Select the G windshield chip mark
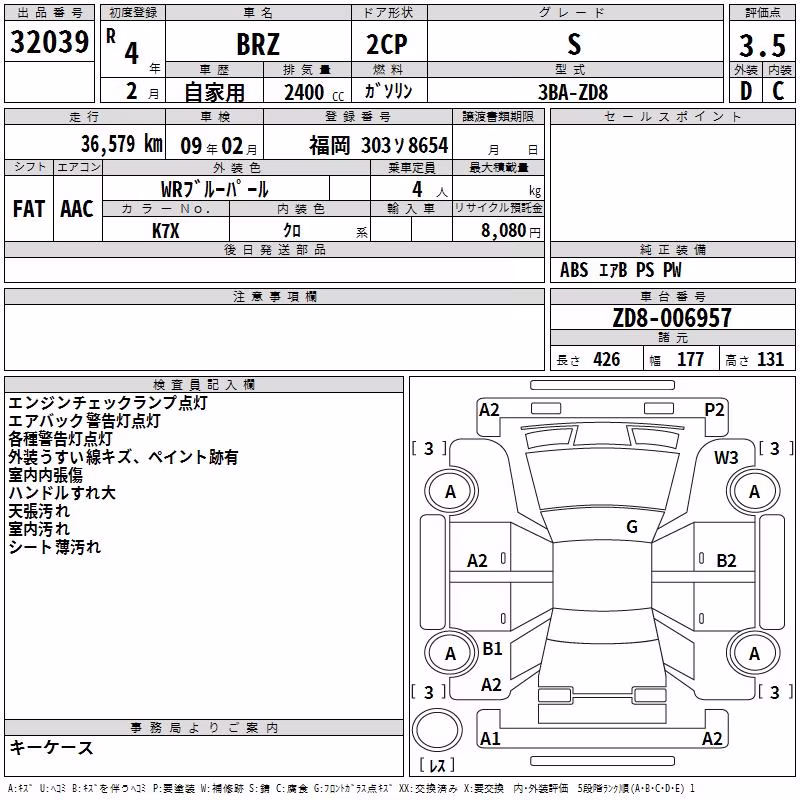 pos(632,526)
